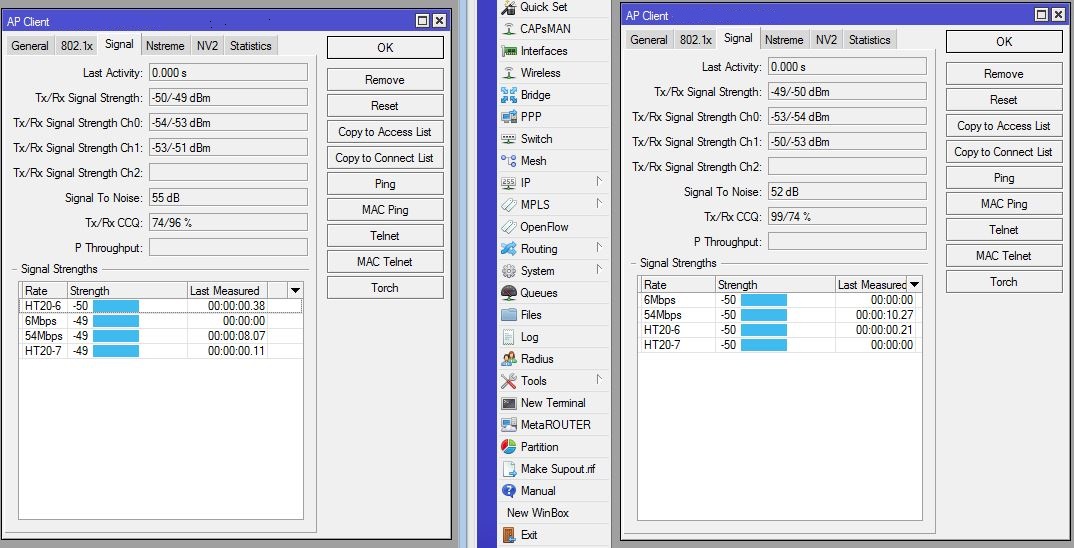Open Queues tree icon
The height and width of the screenshot is (548, 1074).
[508, 292]
